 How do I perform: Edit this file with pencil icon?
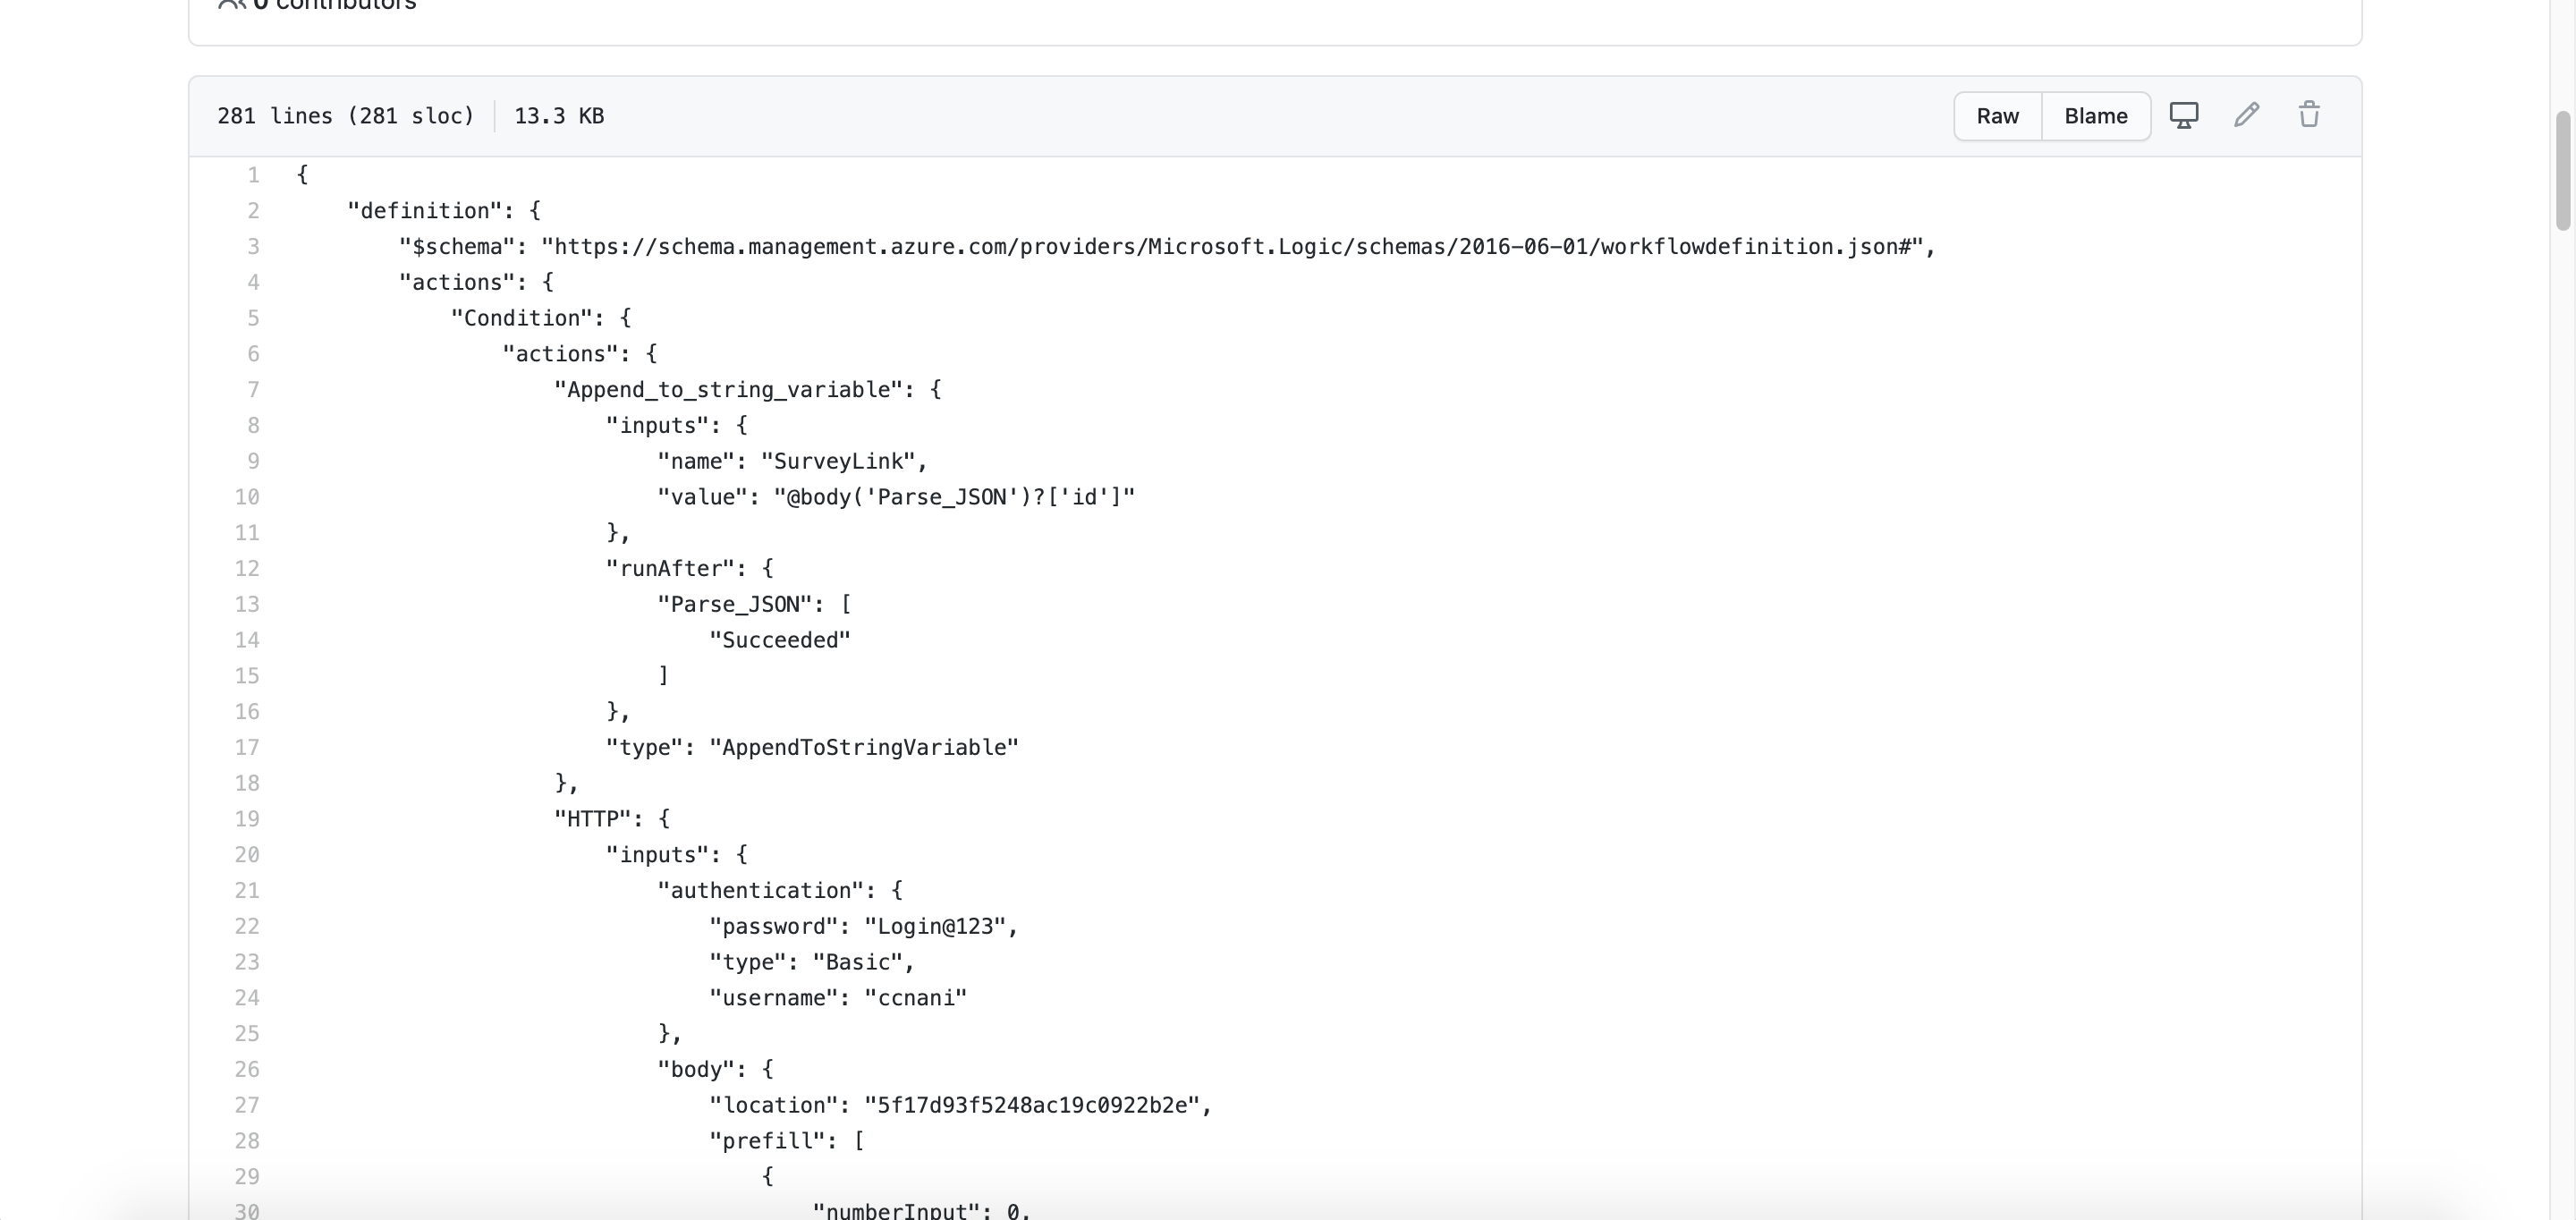(x=2246, y=115)
